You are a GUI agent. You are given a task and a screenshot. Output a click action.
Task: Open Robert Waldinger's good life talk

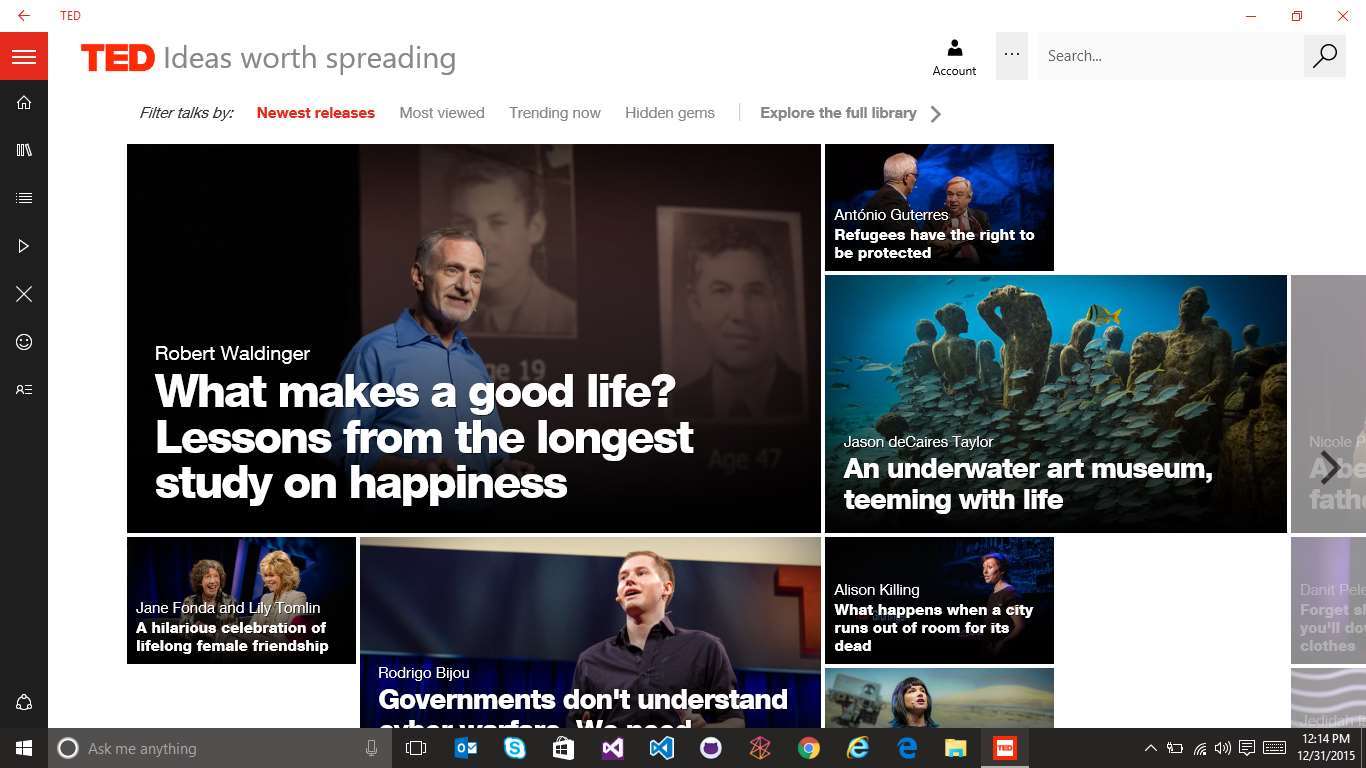point(474,338)
